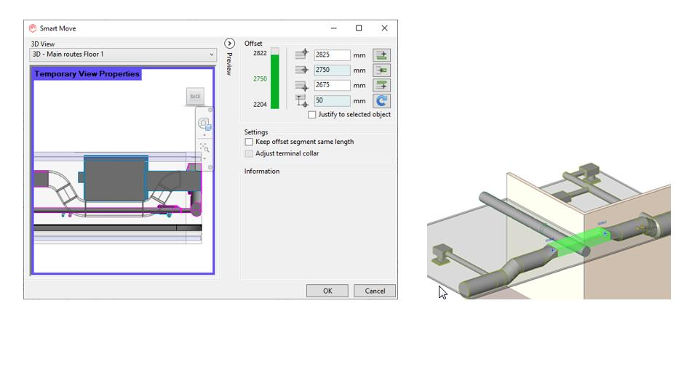Collapse the Preview panel with circled arrow
The height and width of the screenshot is (367, 700).
tap(229, 43)
